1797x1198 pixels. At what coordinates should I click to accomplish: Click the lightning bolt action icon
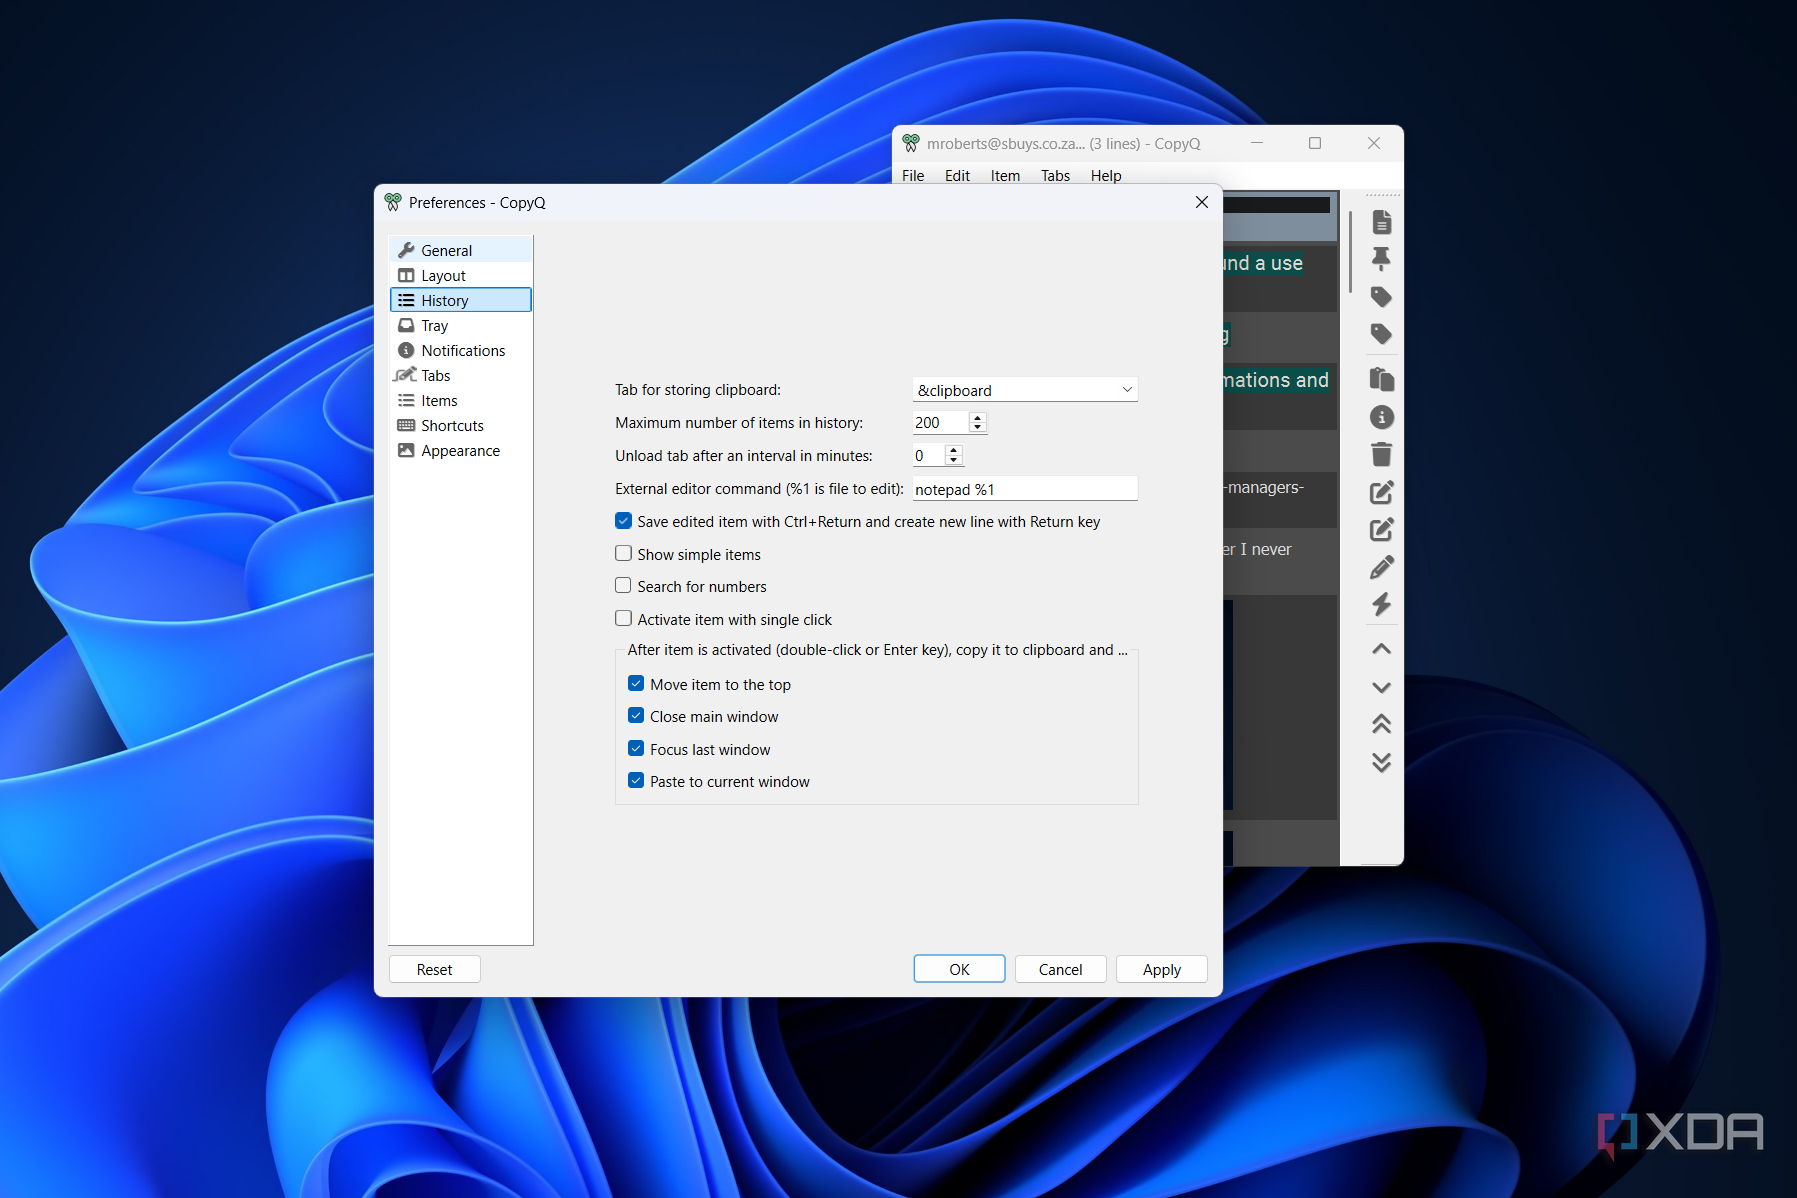[1381, 604]
